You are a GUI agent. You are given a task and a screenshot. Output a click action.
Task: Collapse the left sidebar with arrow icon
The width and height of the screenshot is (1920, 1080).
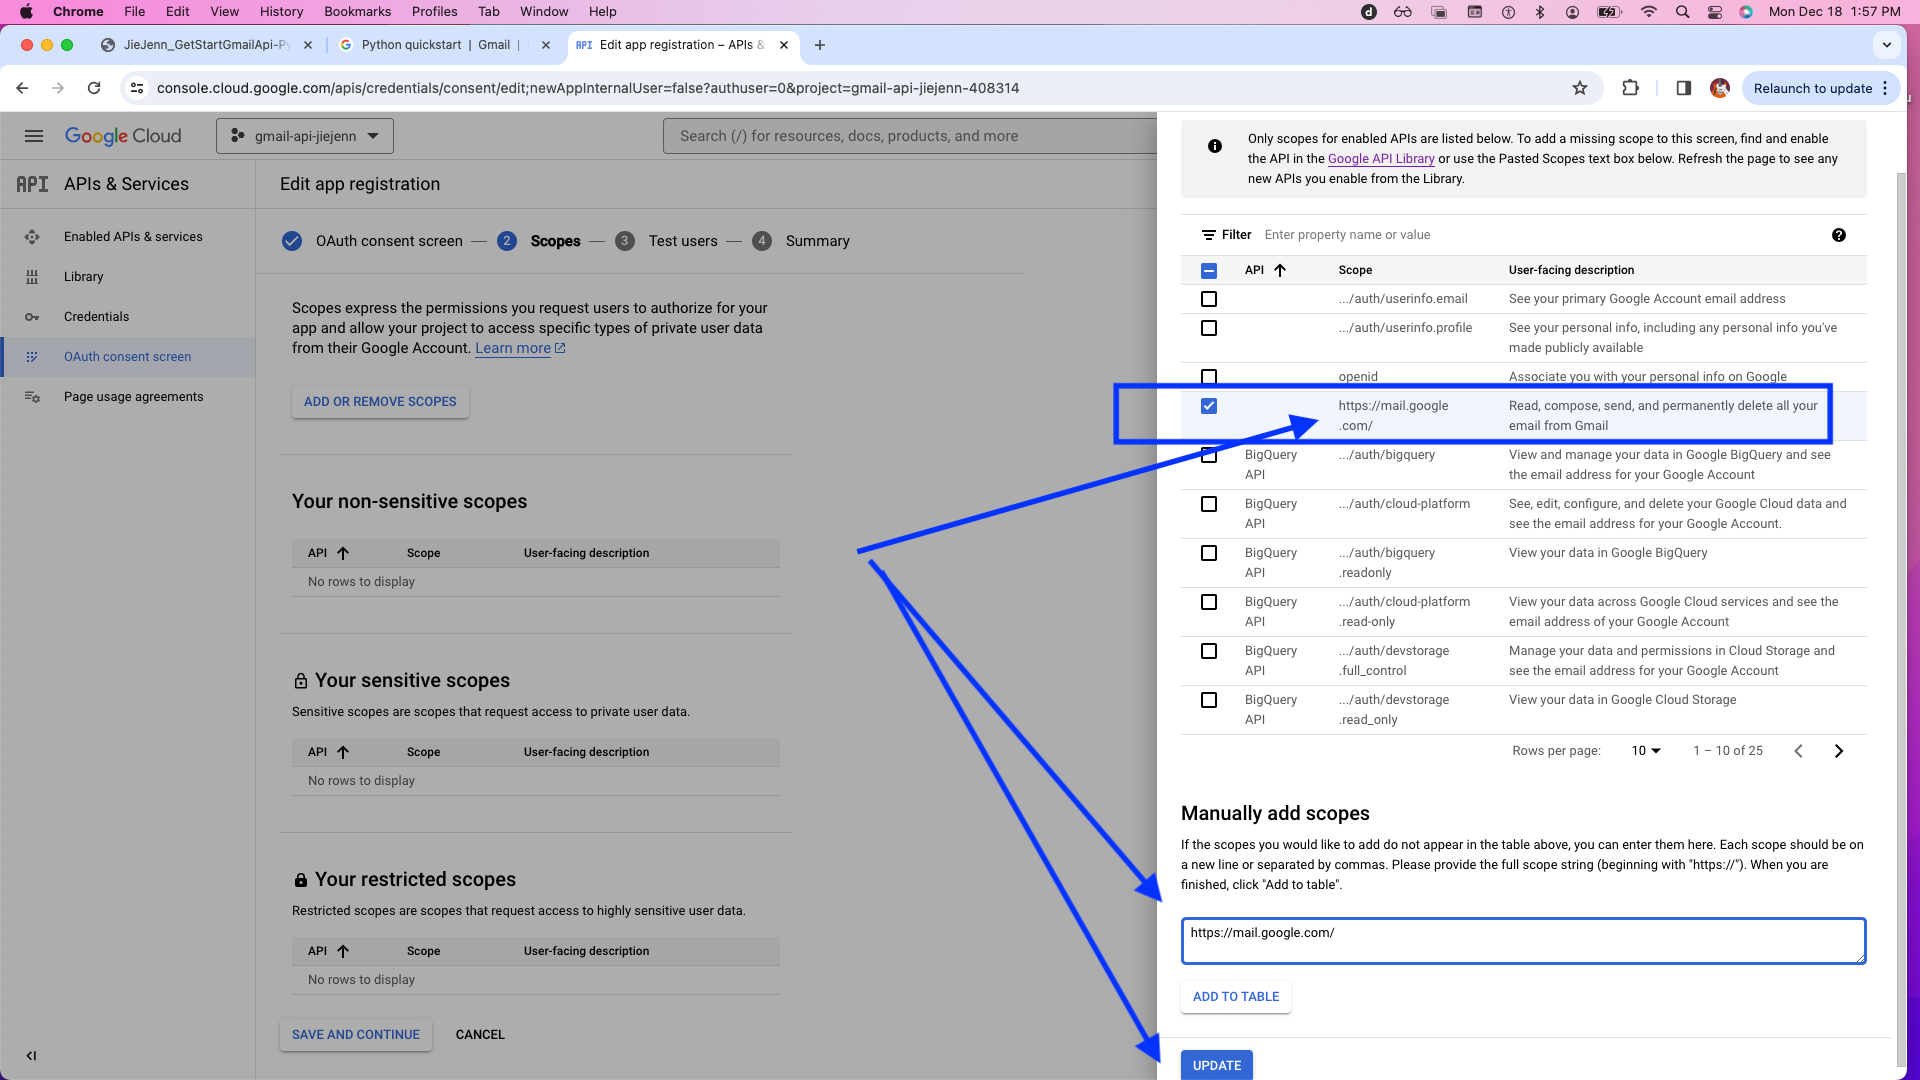click(31, 1055)
